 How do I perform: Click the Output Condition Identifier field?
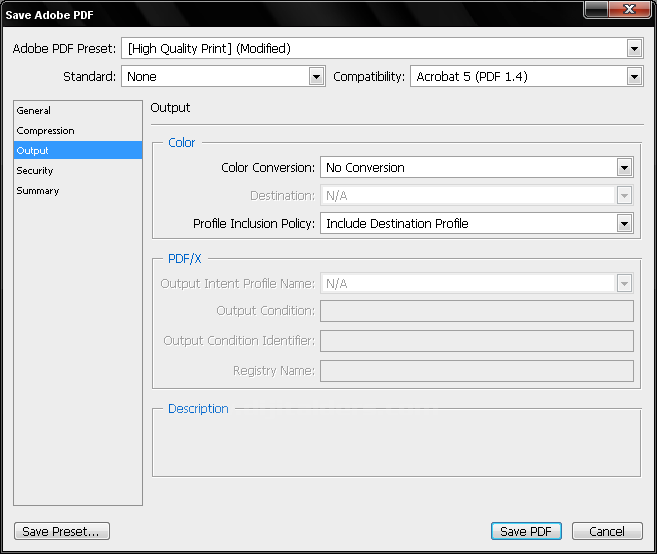(477, 341)
